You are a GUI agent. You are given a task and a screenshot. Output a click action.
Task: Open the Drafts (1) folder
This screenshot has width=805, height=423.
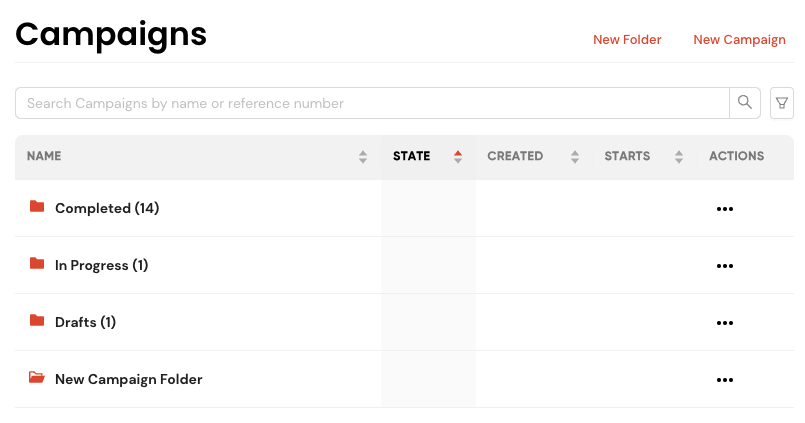tap(85, 322)
